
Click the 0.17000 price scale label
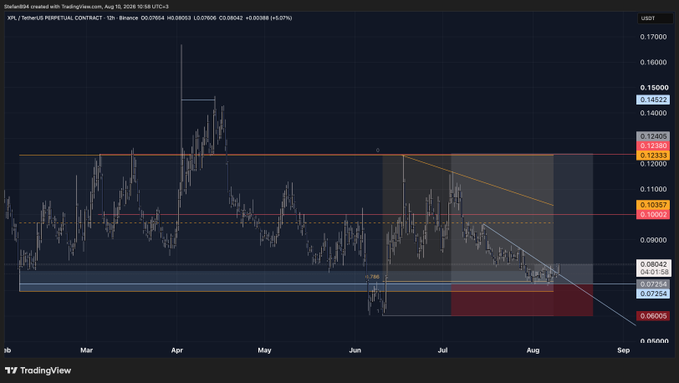pos(653,37)
